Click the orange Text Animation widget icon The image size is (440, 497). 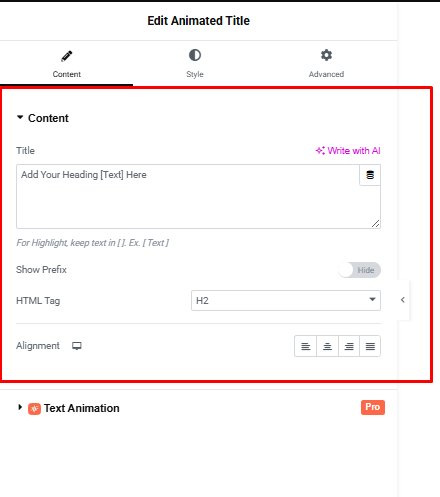(x=34, y=409)
